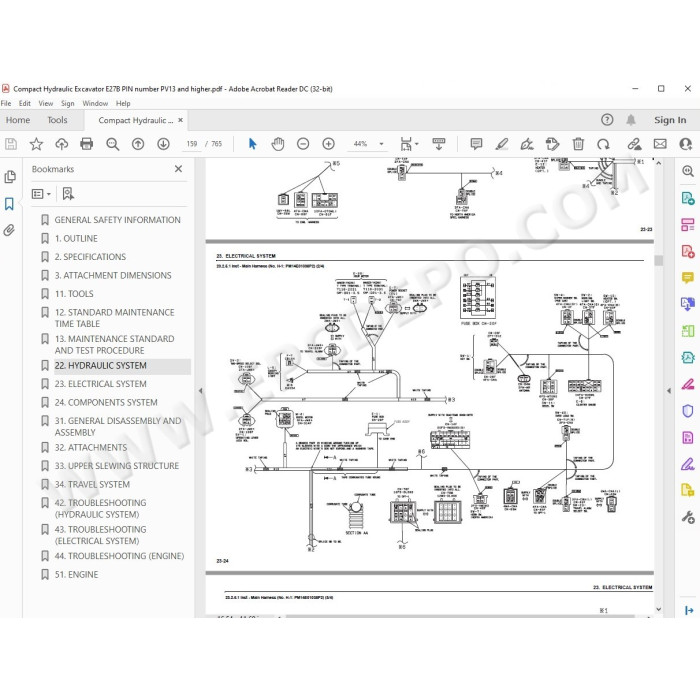Delete with trash can icon
This screenshot has height=700, width=700.
[578, 144]
